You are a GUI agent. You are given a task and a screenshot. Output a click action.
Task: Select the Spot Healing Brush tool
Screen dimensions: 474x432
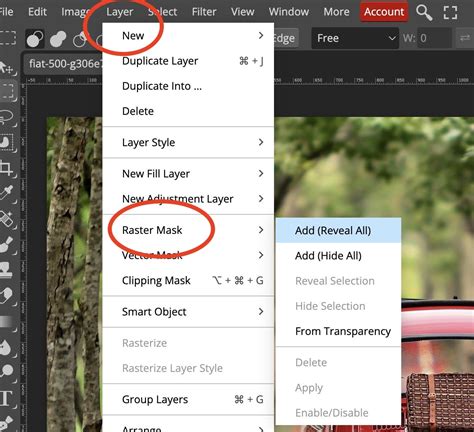click(x=7, y=218)
